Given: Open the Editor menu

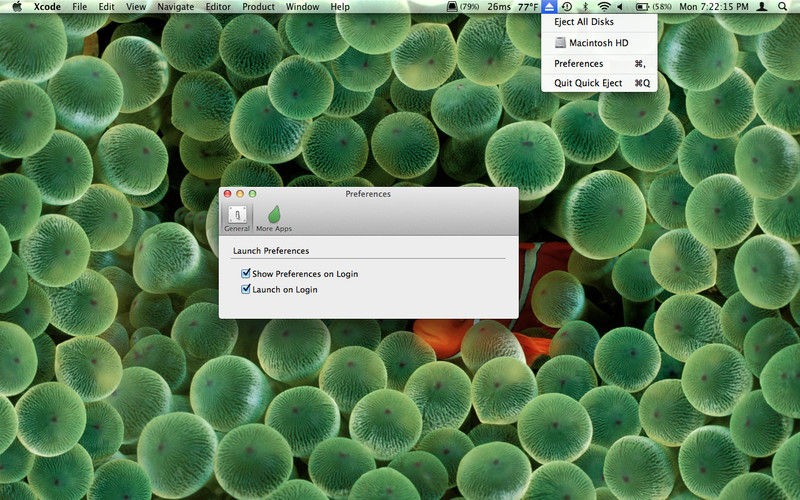Looking at the screenshot, I should pyautogui.click(x=218, y=7).
